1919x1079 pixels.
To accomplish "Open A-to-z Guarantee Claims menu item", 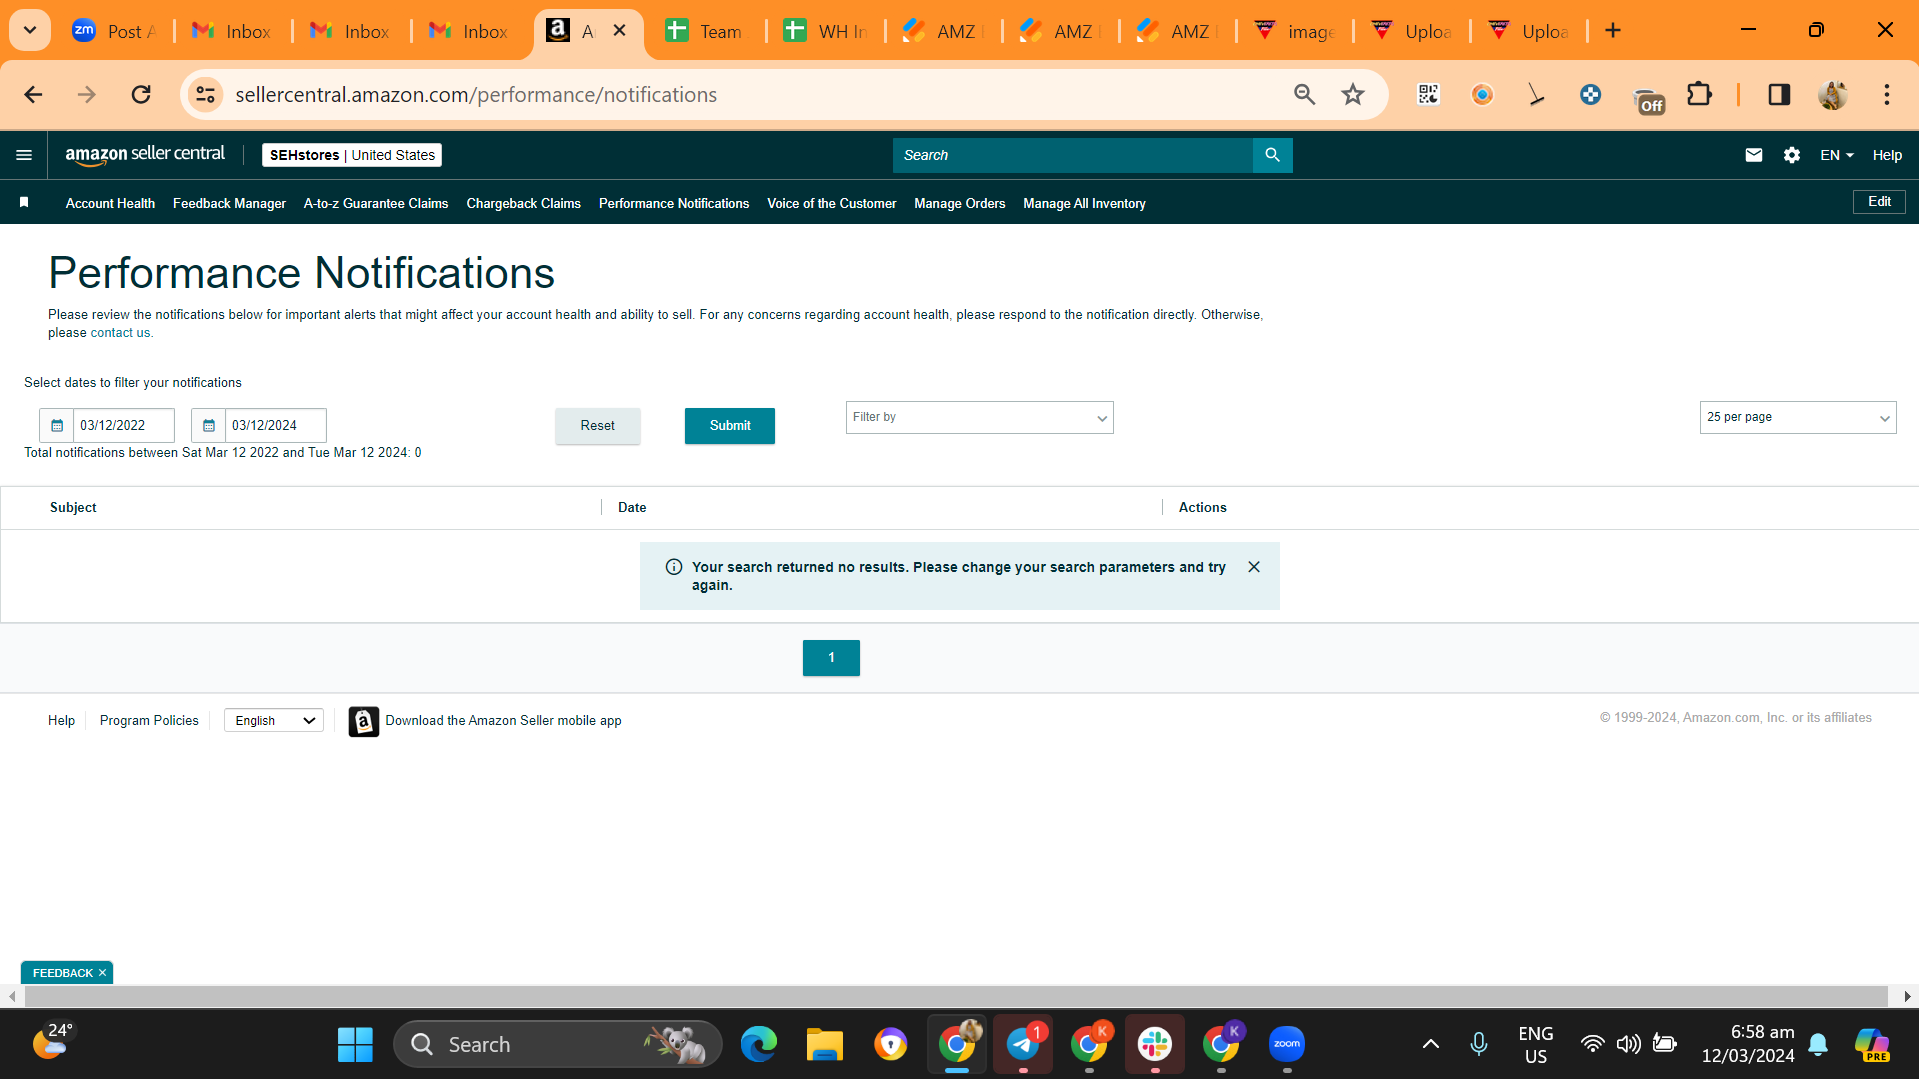I will [376, 203].
